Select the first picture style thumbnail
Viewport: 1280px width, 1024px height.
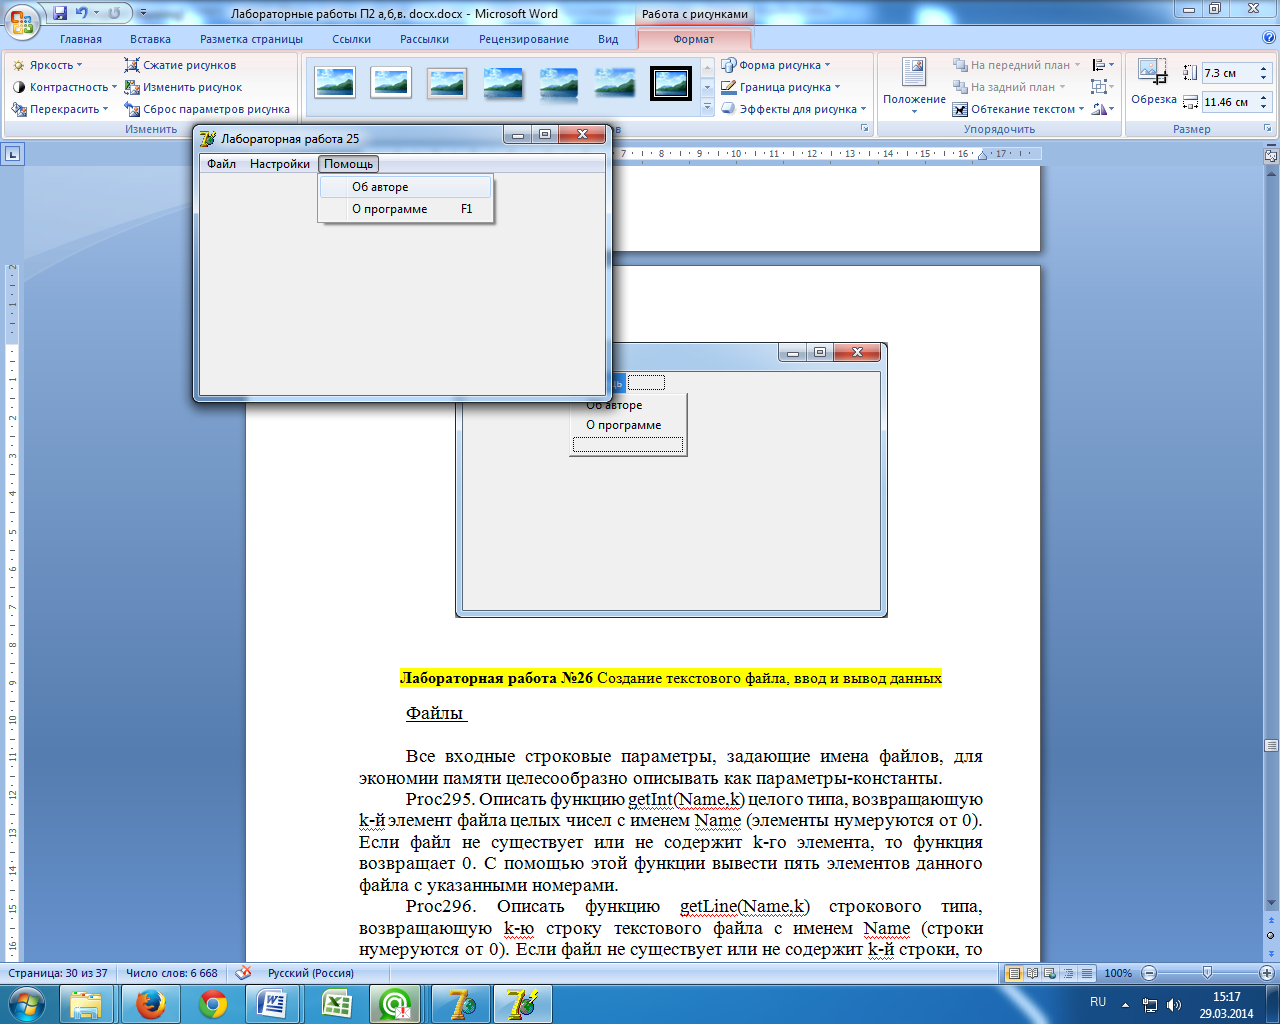click(335, 83)
